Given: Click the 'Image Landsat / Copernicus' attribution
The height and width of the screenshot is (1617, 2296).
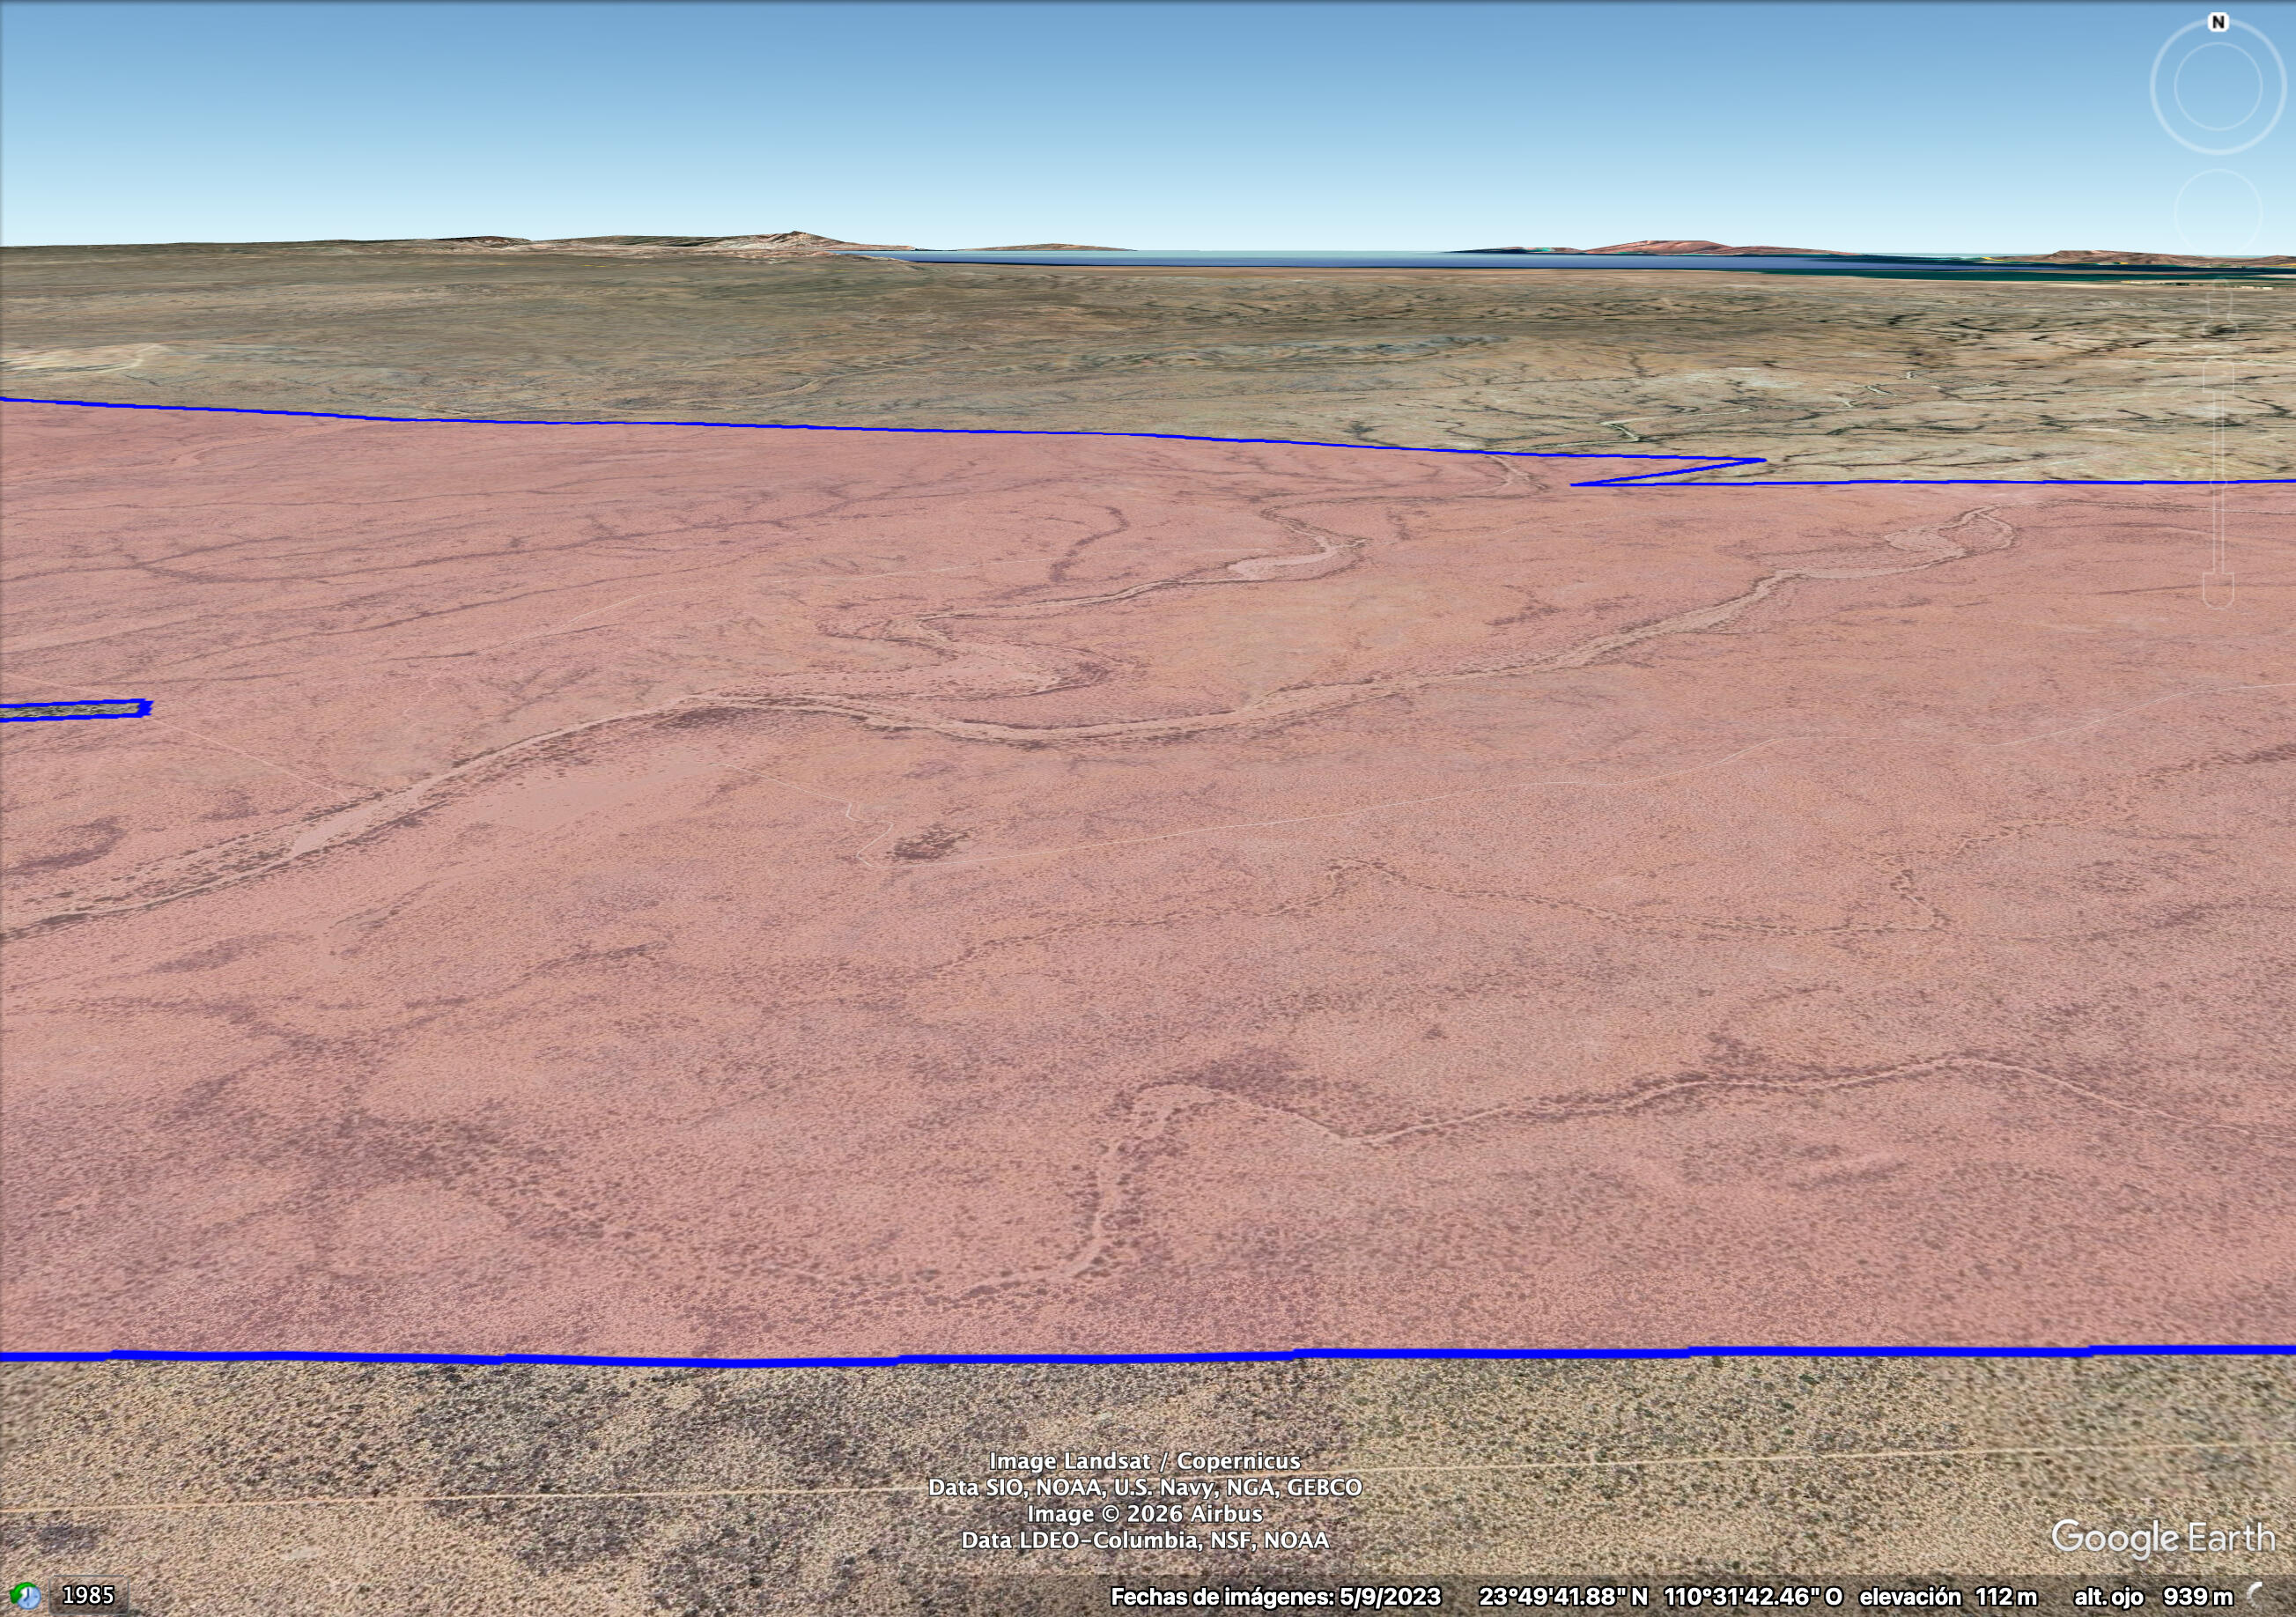Looking at the screenshot, I should tap(1144, 1461).
